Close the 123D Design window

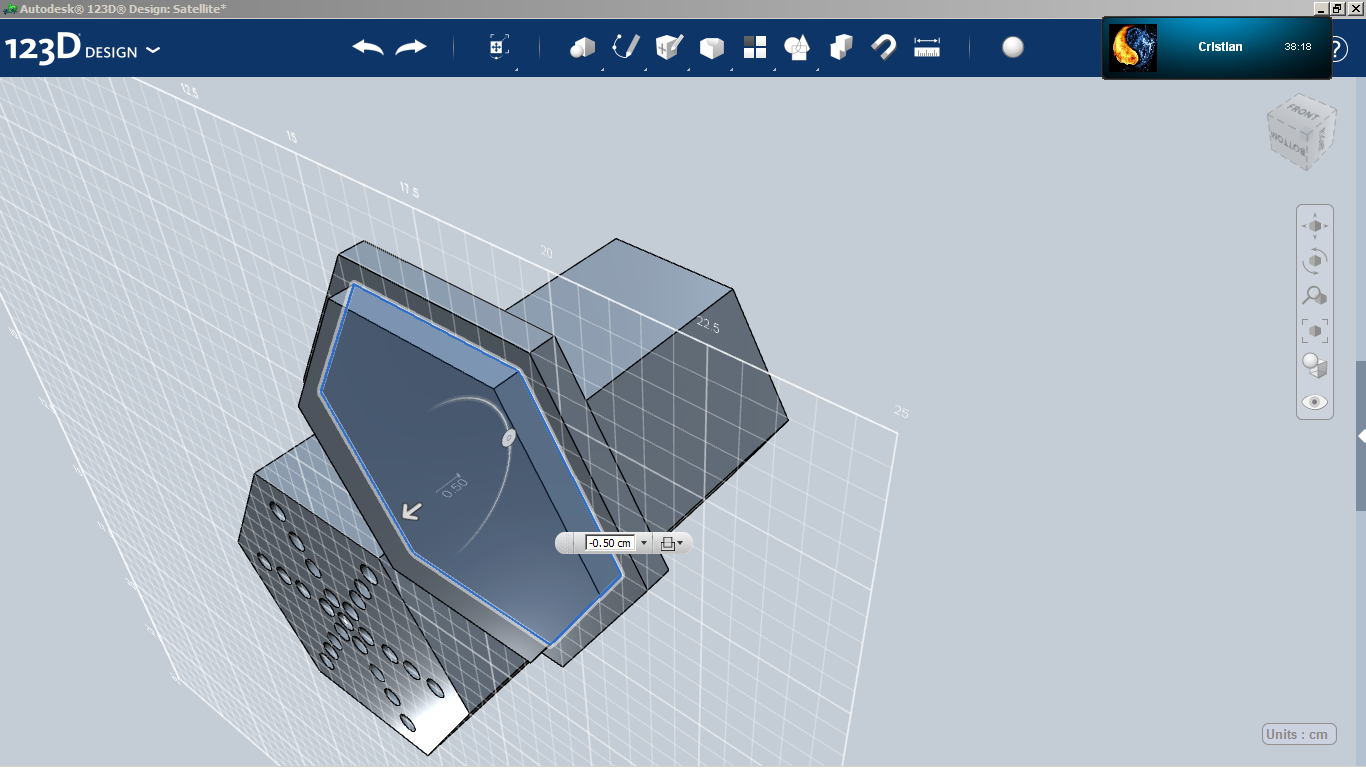1354,8
